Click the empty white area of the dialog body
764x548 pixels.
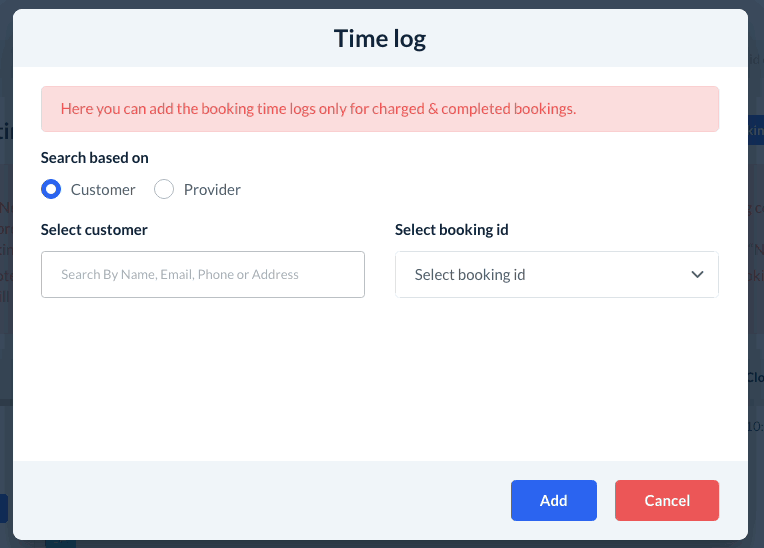click(x=380, y=380)
